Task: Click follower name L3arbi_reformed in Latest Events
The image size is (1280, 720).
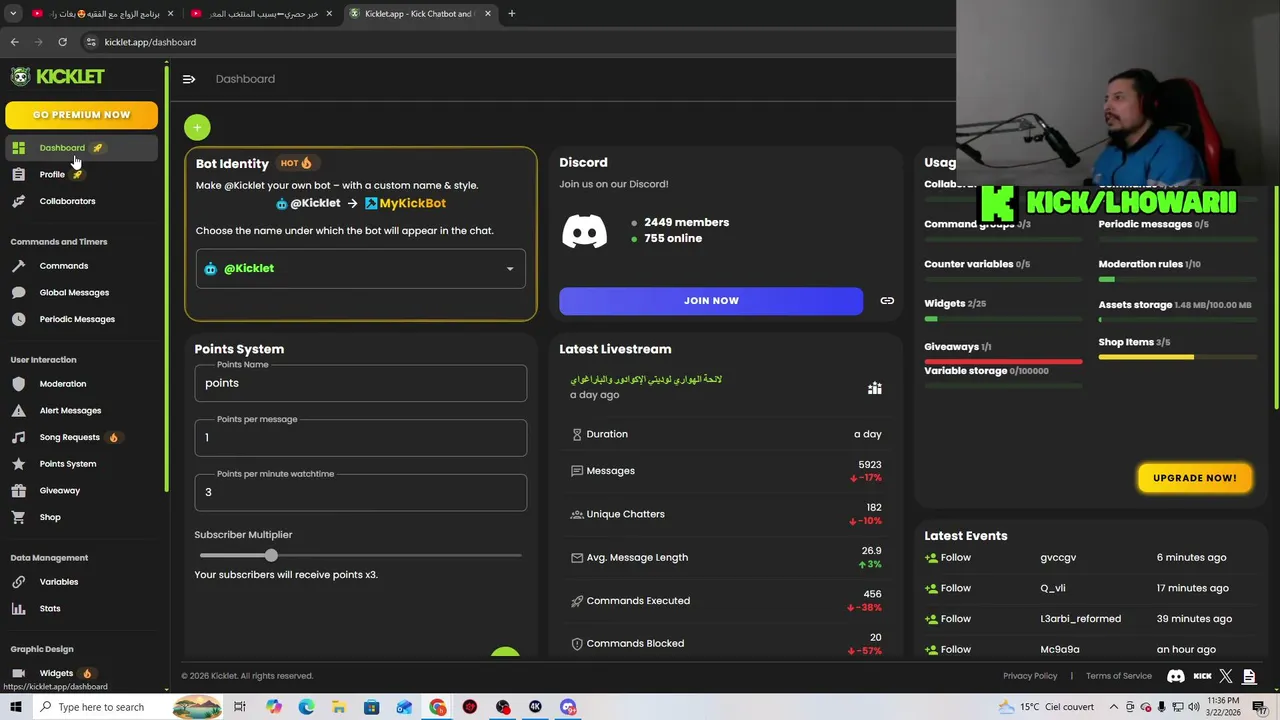Action: pyautogui.click(x=1080, y=619)
